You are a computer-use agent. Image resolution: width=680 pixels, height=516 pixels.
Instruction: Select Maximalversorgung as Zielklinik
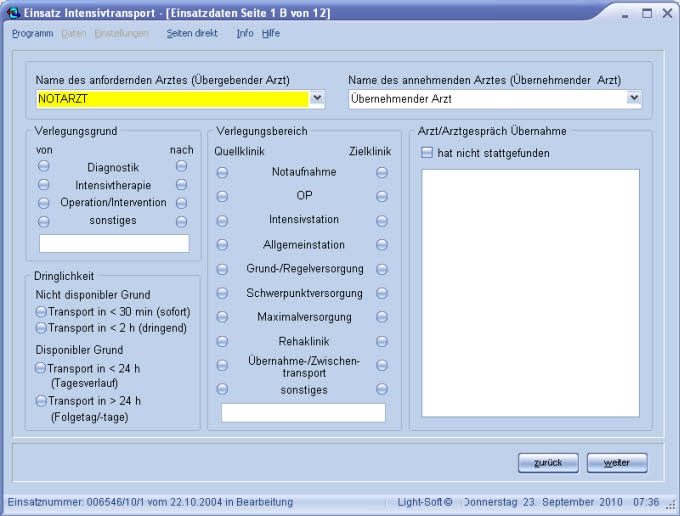[x=382, y=317]
